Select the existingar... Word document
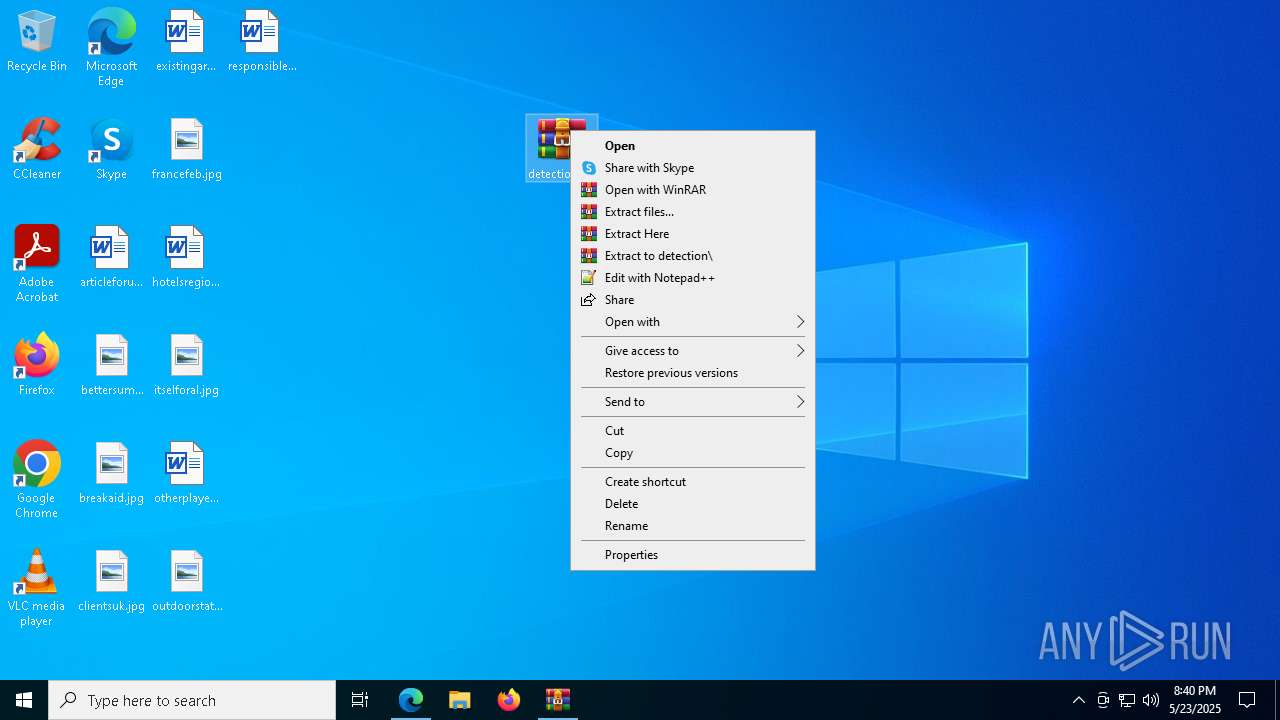This screenshot has height=720, width=1280. click(x=185, y=42)
